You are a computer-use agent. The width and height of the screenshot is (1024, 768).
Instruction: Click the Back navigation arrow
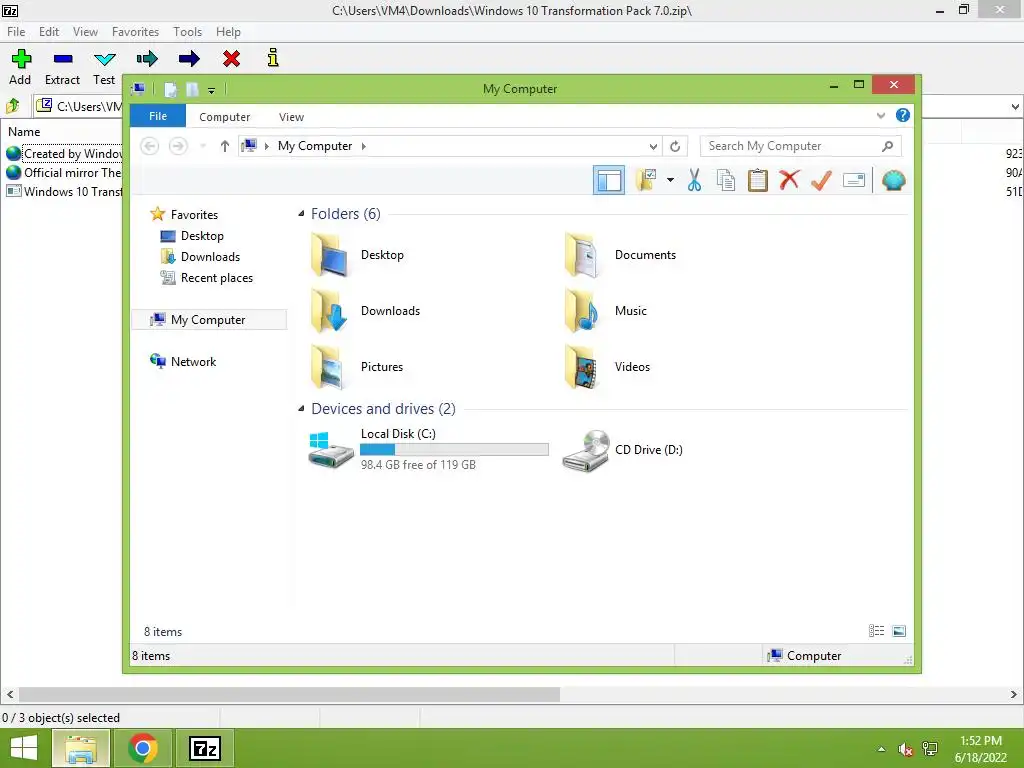150,146
